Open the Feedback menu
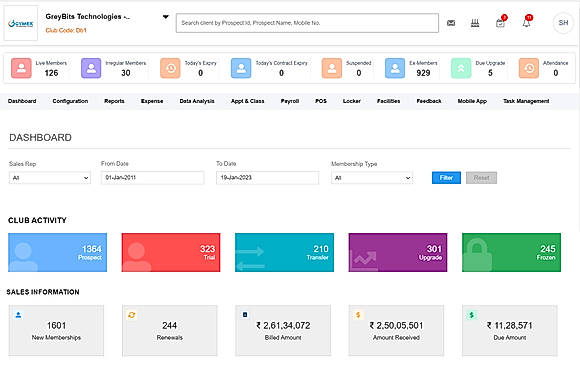The width and height of the screenshot is (580, 368). (x=429, y=101)
